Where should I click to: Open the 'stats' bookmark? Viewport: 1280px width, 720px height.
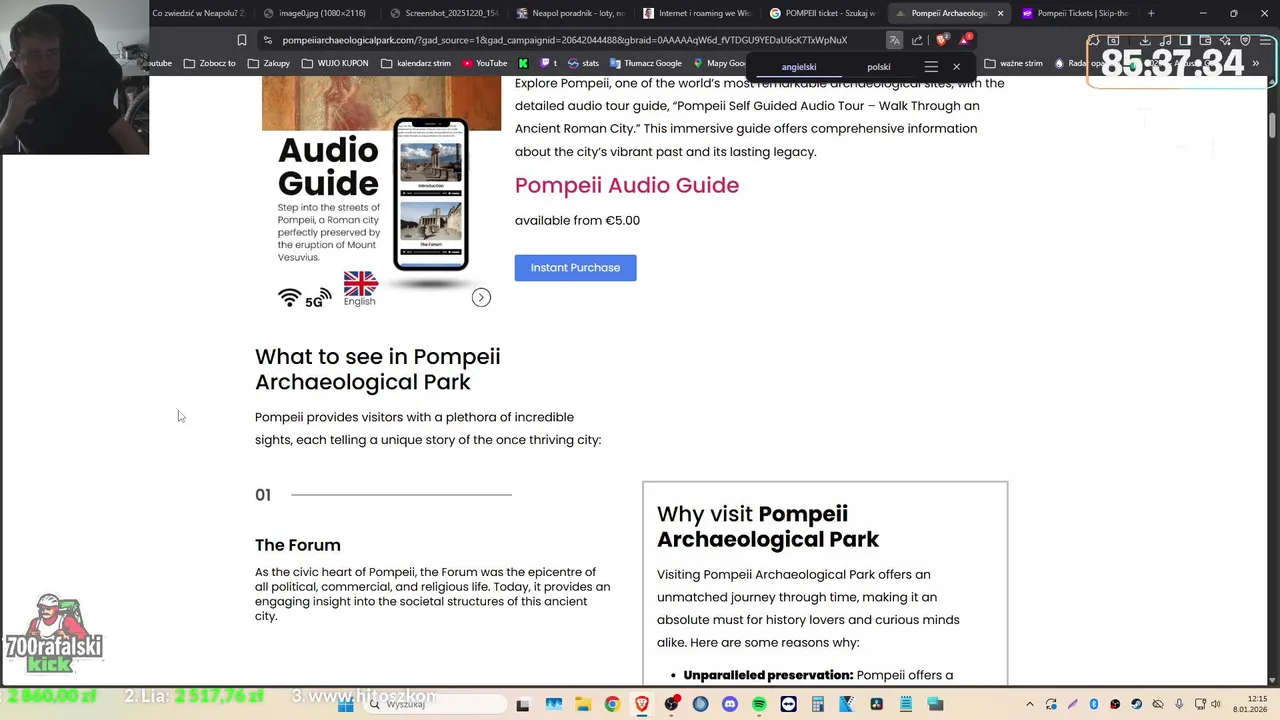(x=584, y=63)
